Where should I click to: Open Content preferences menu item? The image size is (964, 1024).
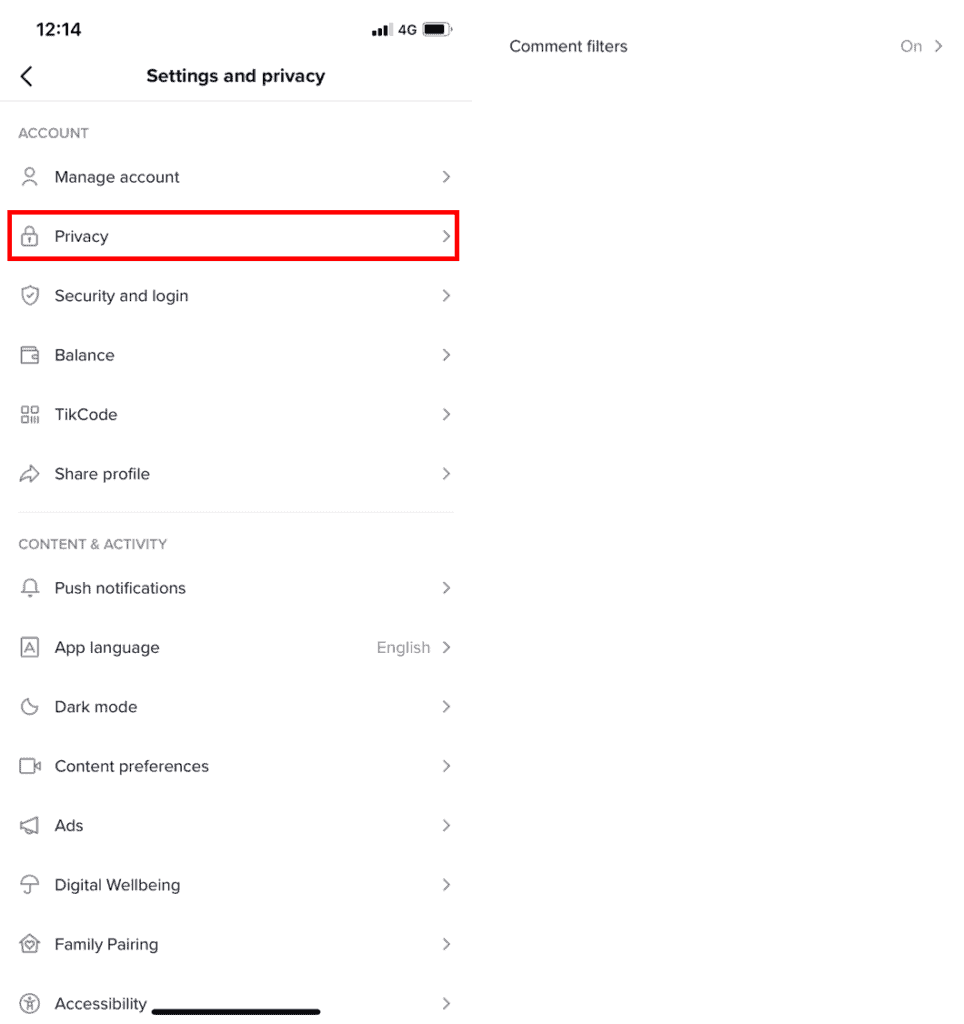pyautogui.click(x=236, y=765)
